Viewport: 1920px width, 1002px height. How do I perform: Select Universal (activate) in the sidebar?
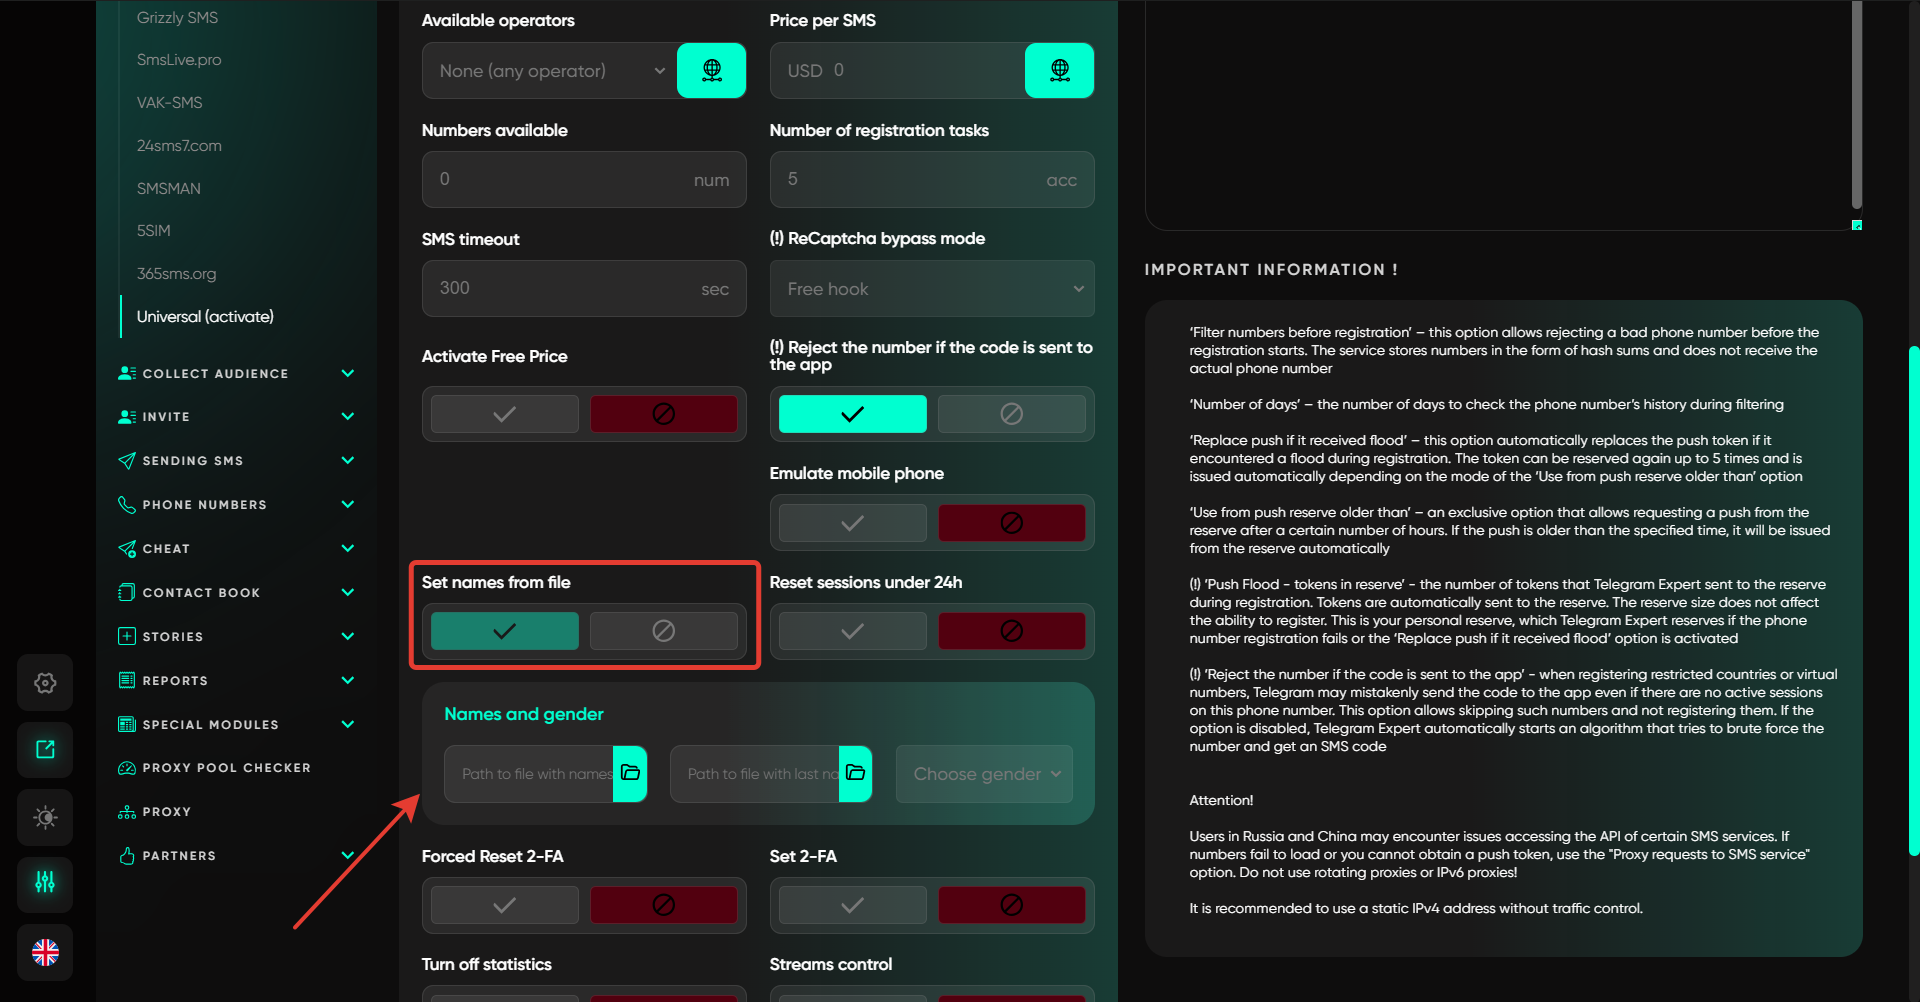[205, 316]
